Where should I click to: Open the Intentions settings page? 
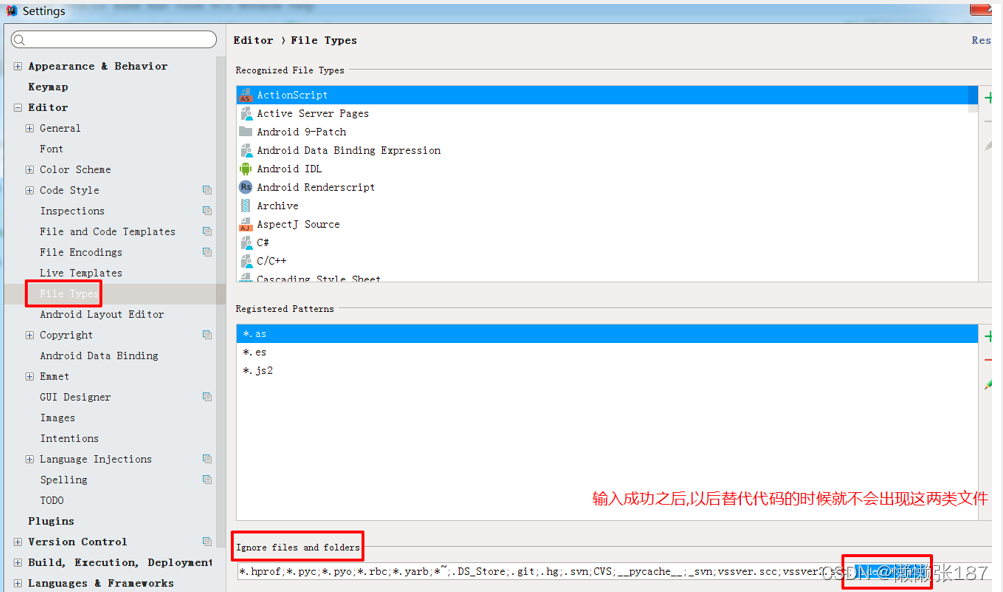tap(69, 438)
